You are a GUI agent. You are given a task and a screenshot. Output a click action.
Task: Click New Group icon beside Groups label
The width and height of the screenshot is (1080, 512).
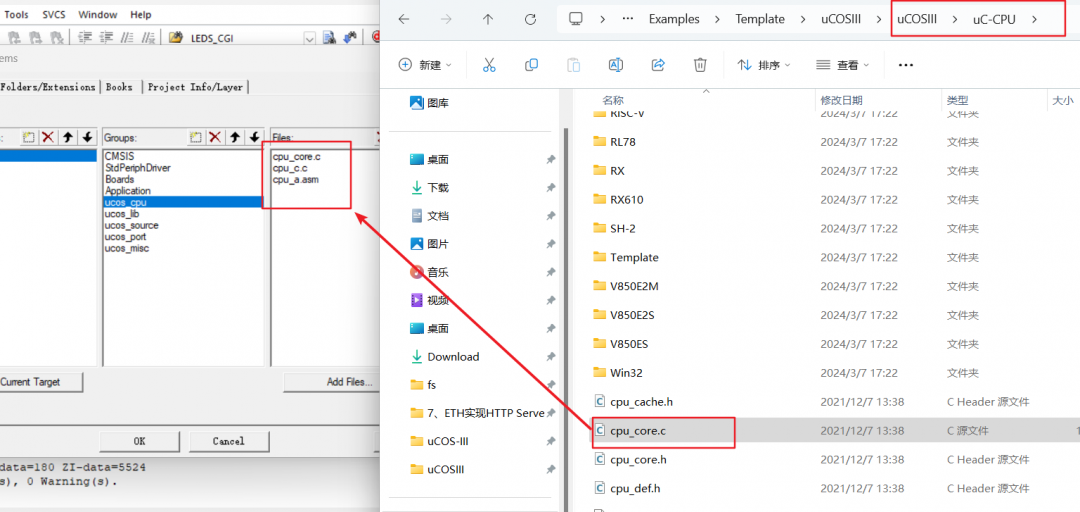tap(196, 137)
